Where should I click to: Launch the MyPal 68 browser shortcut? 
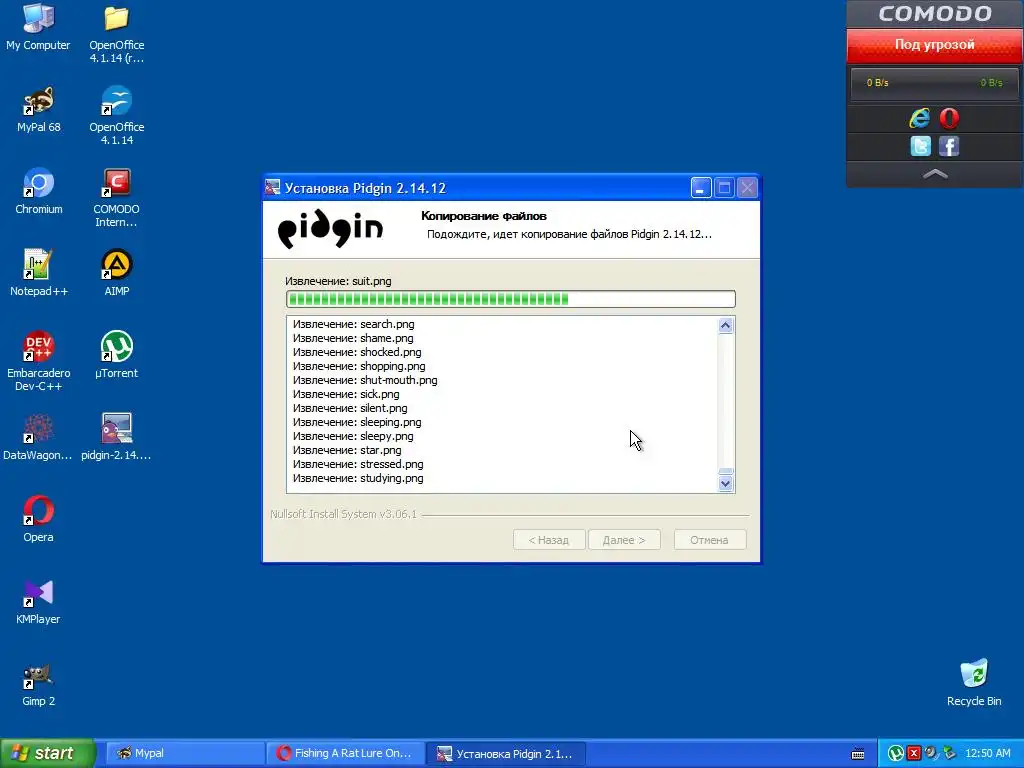point(38,110)
